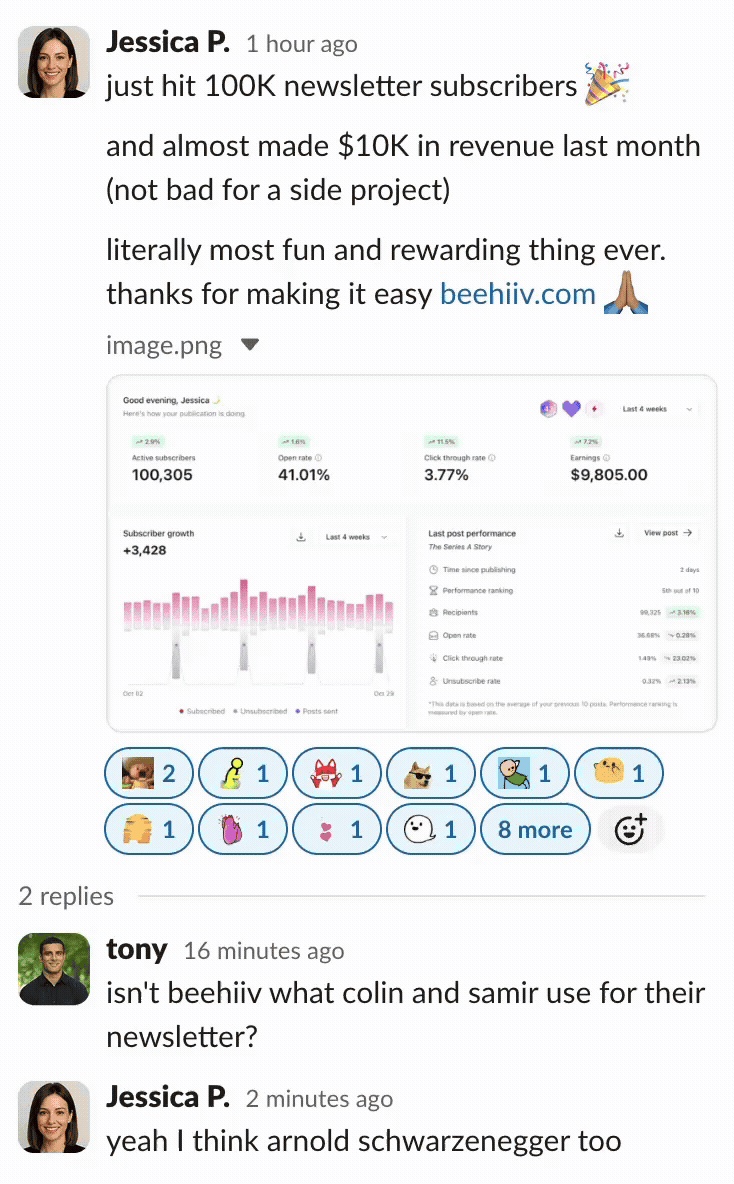
Task: Click the info icon beside Click through rate
Action: click(492, 456)
